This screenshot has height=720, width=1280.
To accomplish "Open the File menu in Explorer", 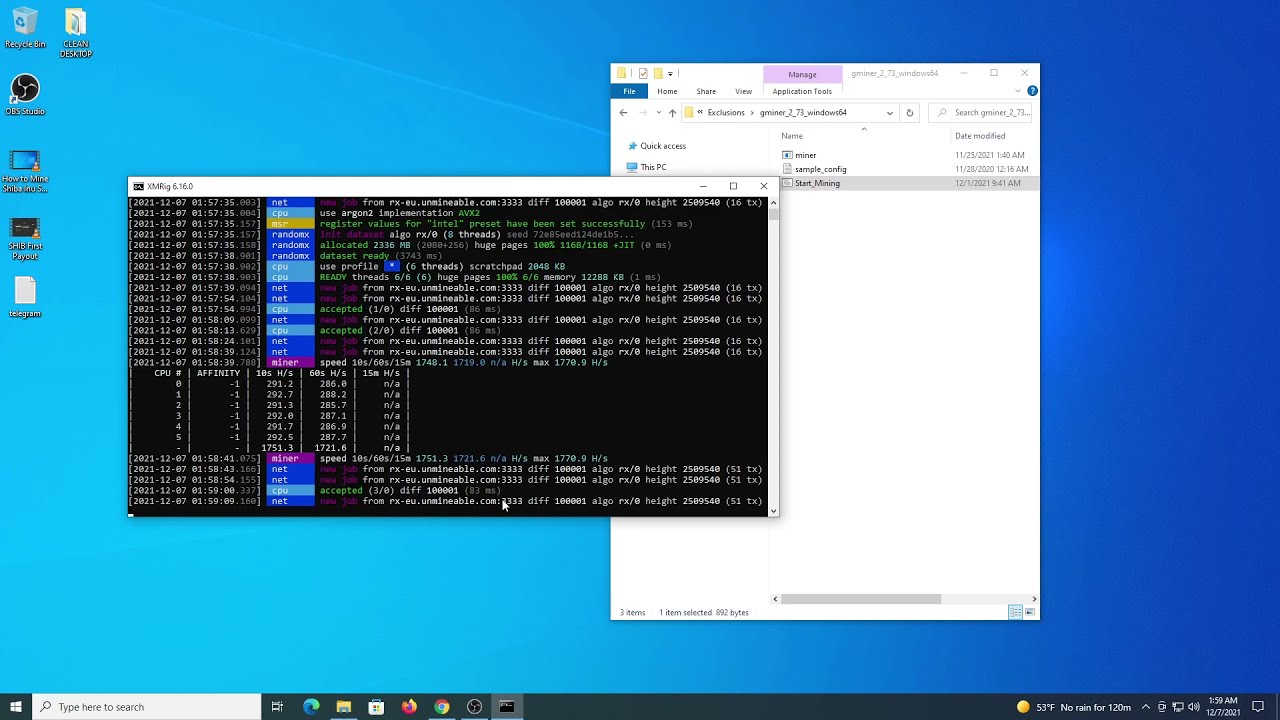I will 629,91.
